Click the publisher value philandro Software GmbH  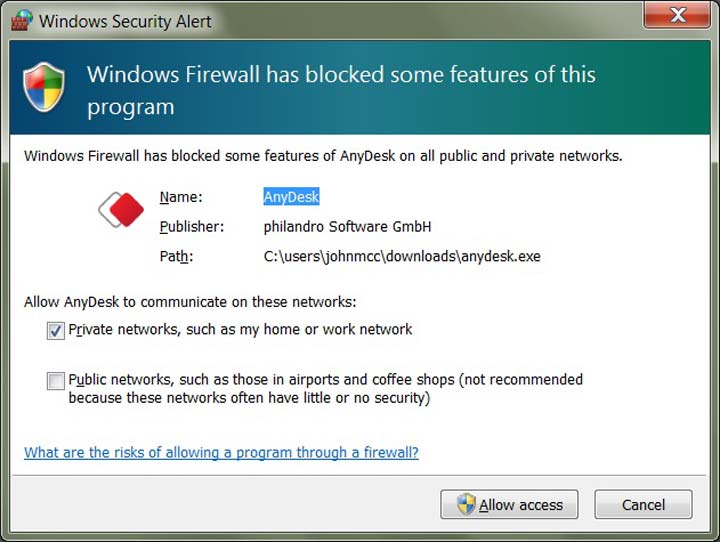tap(347, 227)
